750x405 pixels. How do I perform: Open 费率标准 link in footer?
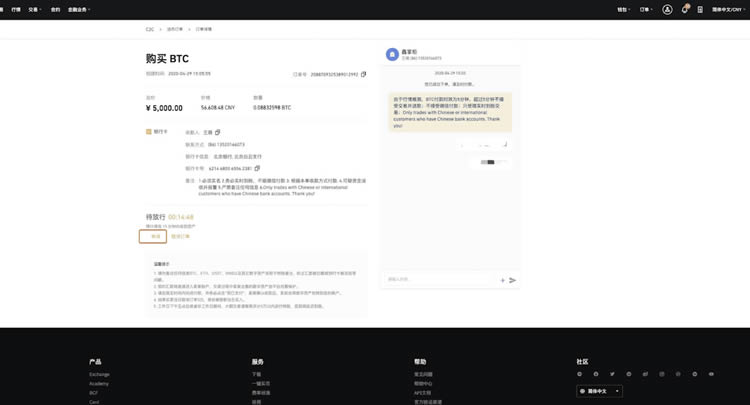(261, 393)
